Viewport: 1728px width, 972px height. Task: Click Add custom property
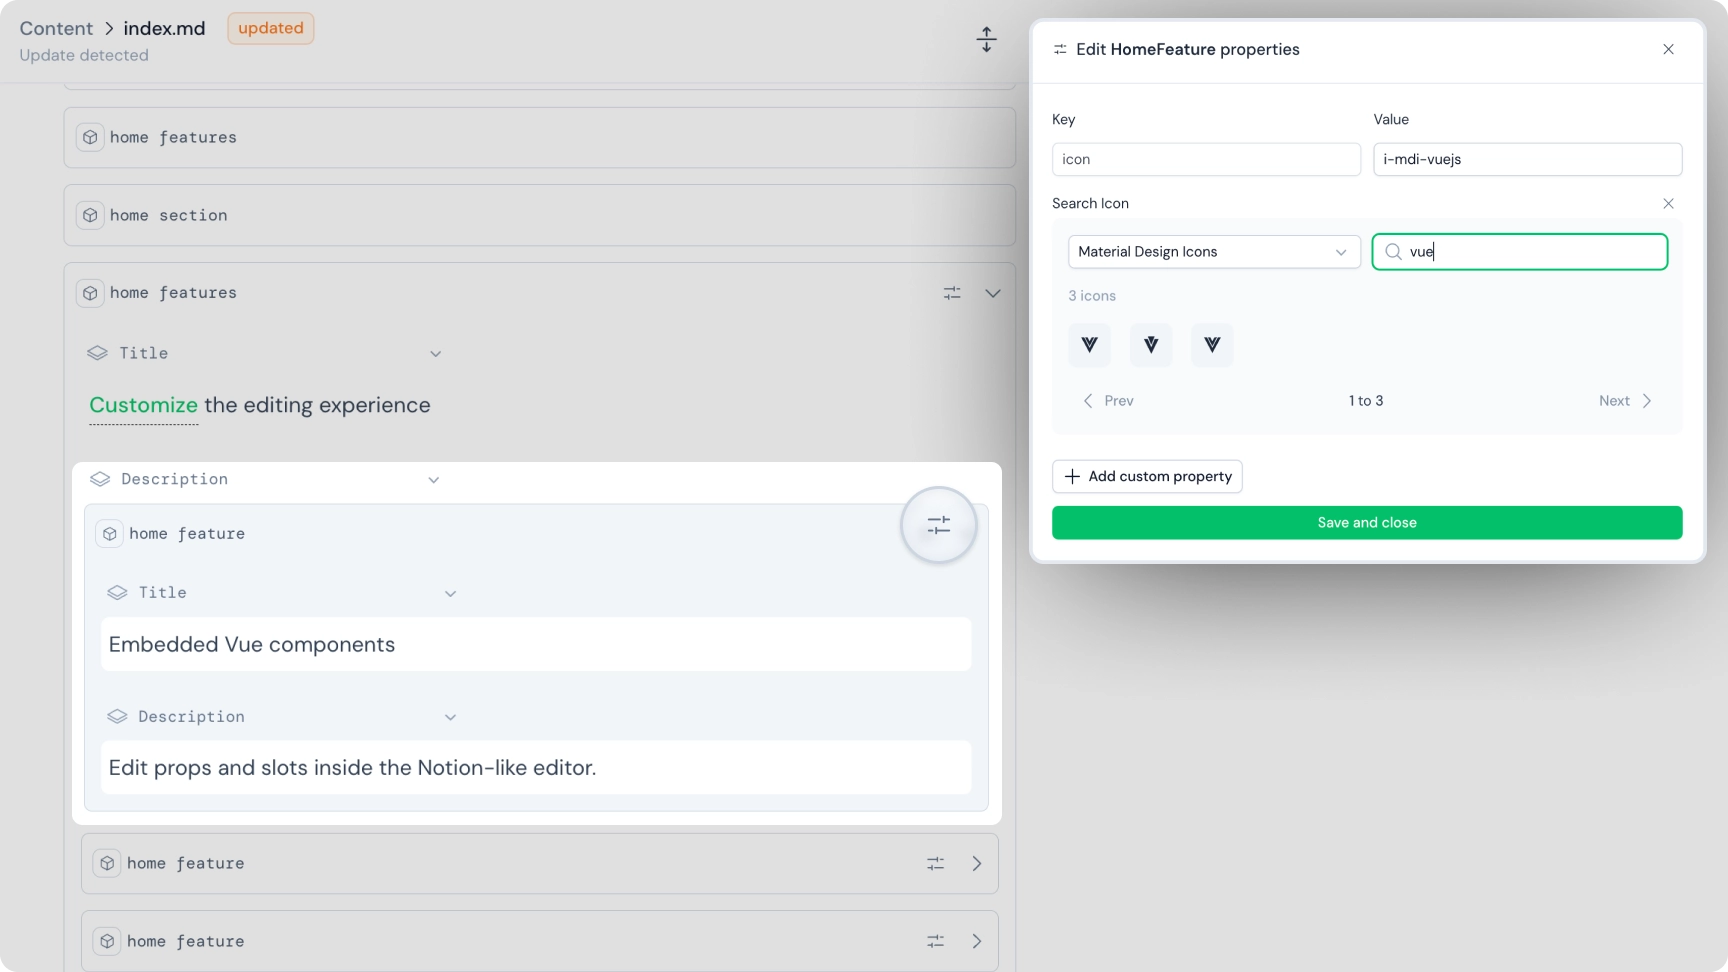point(1146,476)
